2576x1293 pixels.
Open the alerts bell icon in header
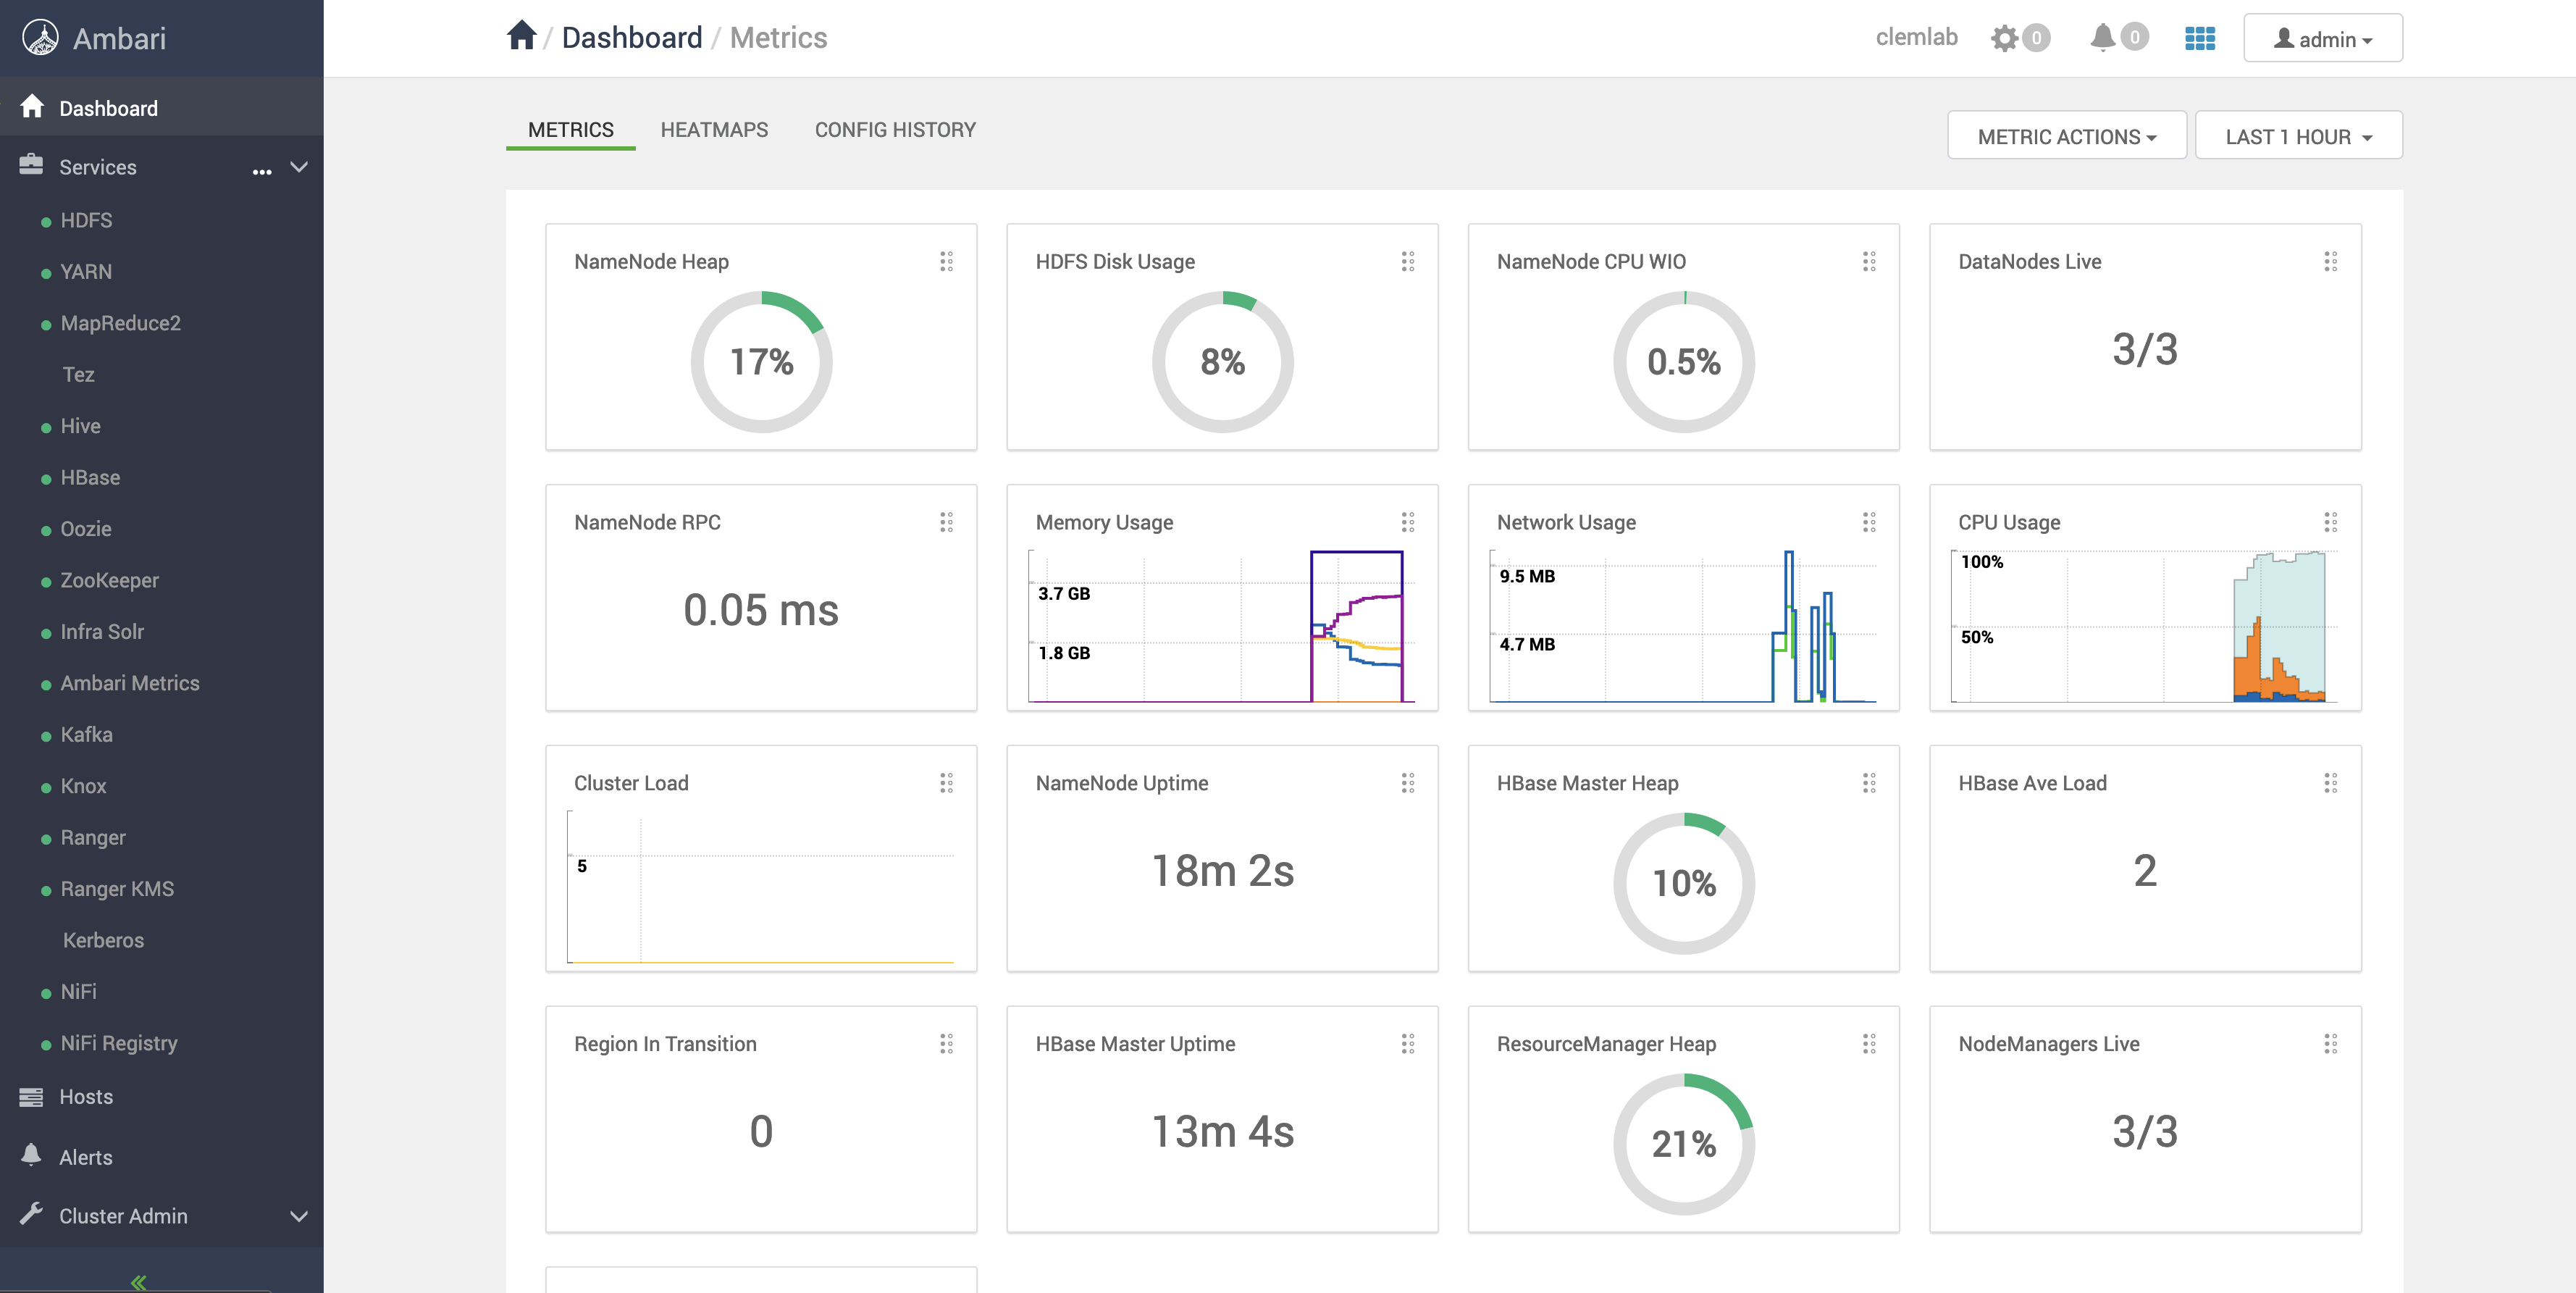[2102, 37]
